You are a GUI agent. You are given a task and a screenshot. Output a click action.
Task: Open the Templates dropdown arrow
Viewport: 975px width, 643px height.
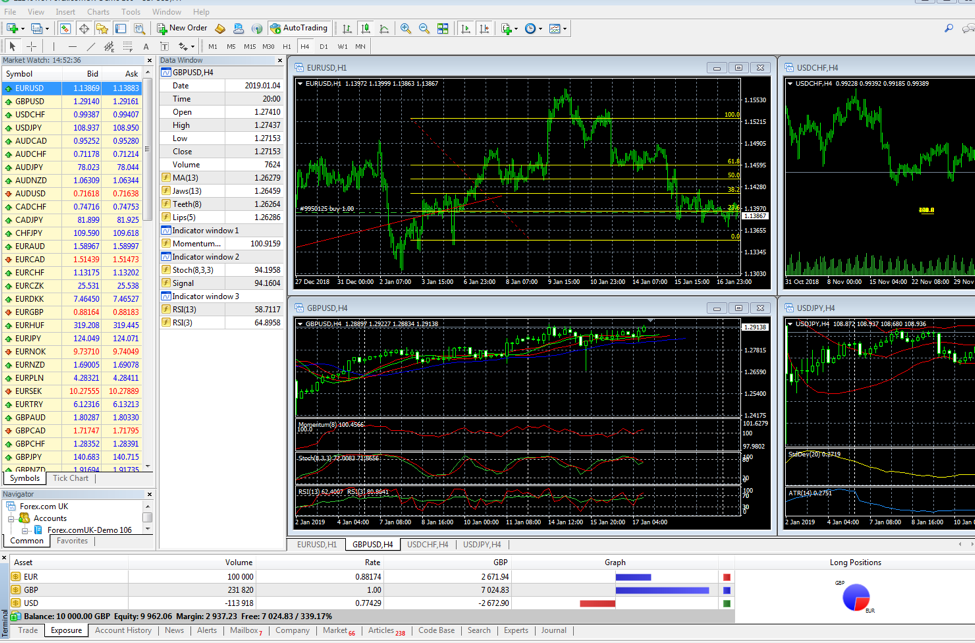click(x=565, y=29)
